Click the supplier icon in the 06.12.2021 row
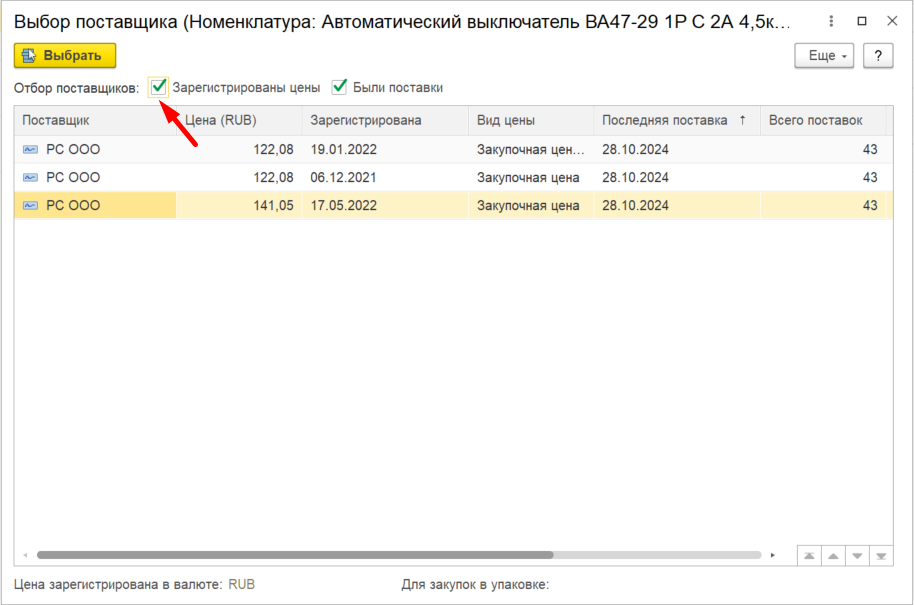This screenshot has width=914, height=605. [x=30, y=178]
